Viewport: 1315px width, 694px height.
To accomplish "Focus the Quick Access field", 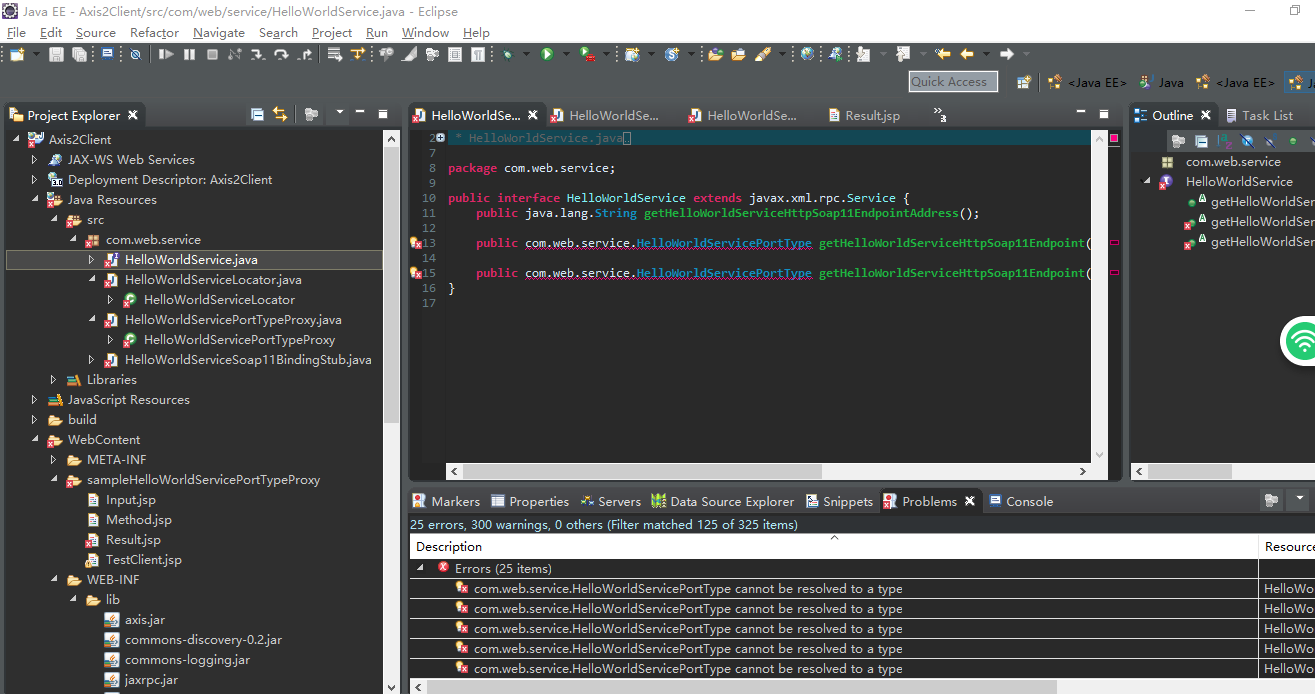I will tap(953, 82).
